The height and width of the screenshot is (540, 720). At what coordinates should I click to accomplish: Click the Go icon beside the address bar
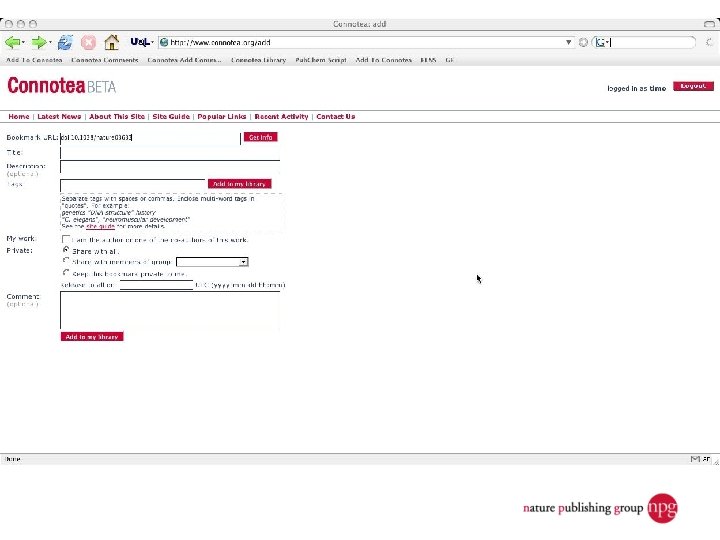pyautogui.click(x=583, y=43)
